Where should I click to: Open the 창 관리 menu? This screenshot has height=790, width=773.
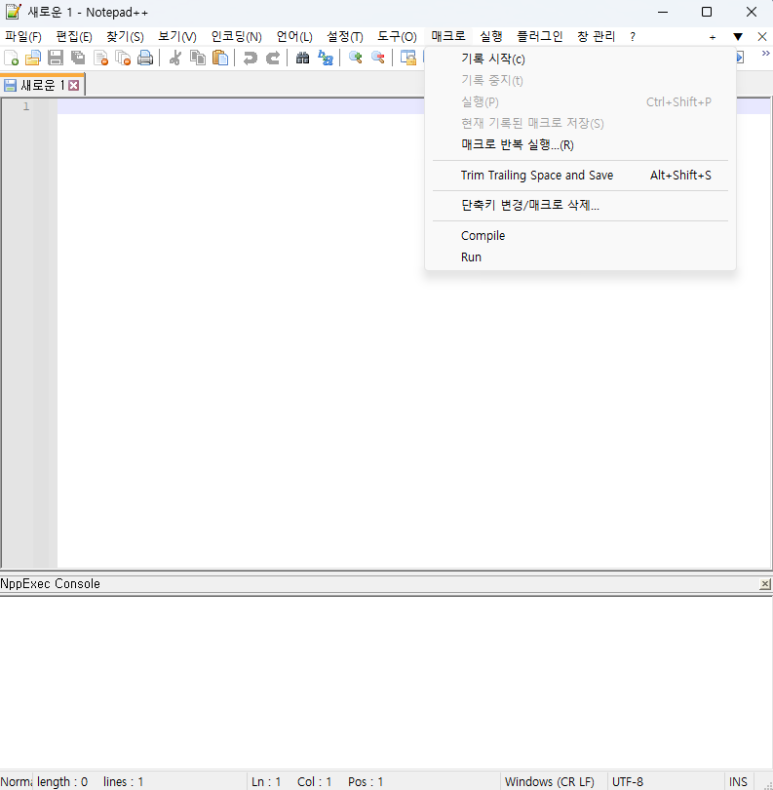[596, 37]
